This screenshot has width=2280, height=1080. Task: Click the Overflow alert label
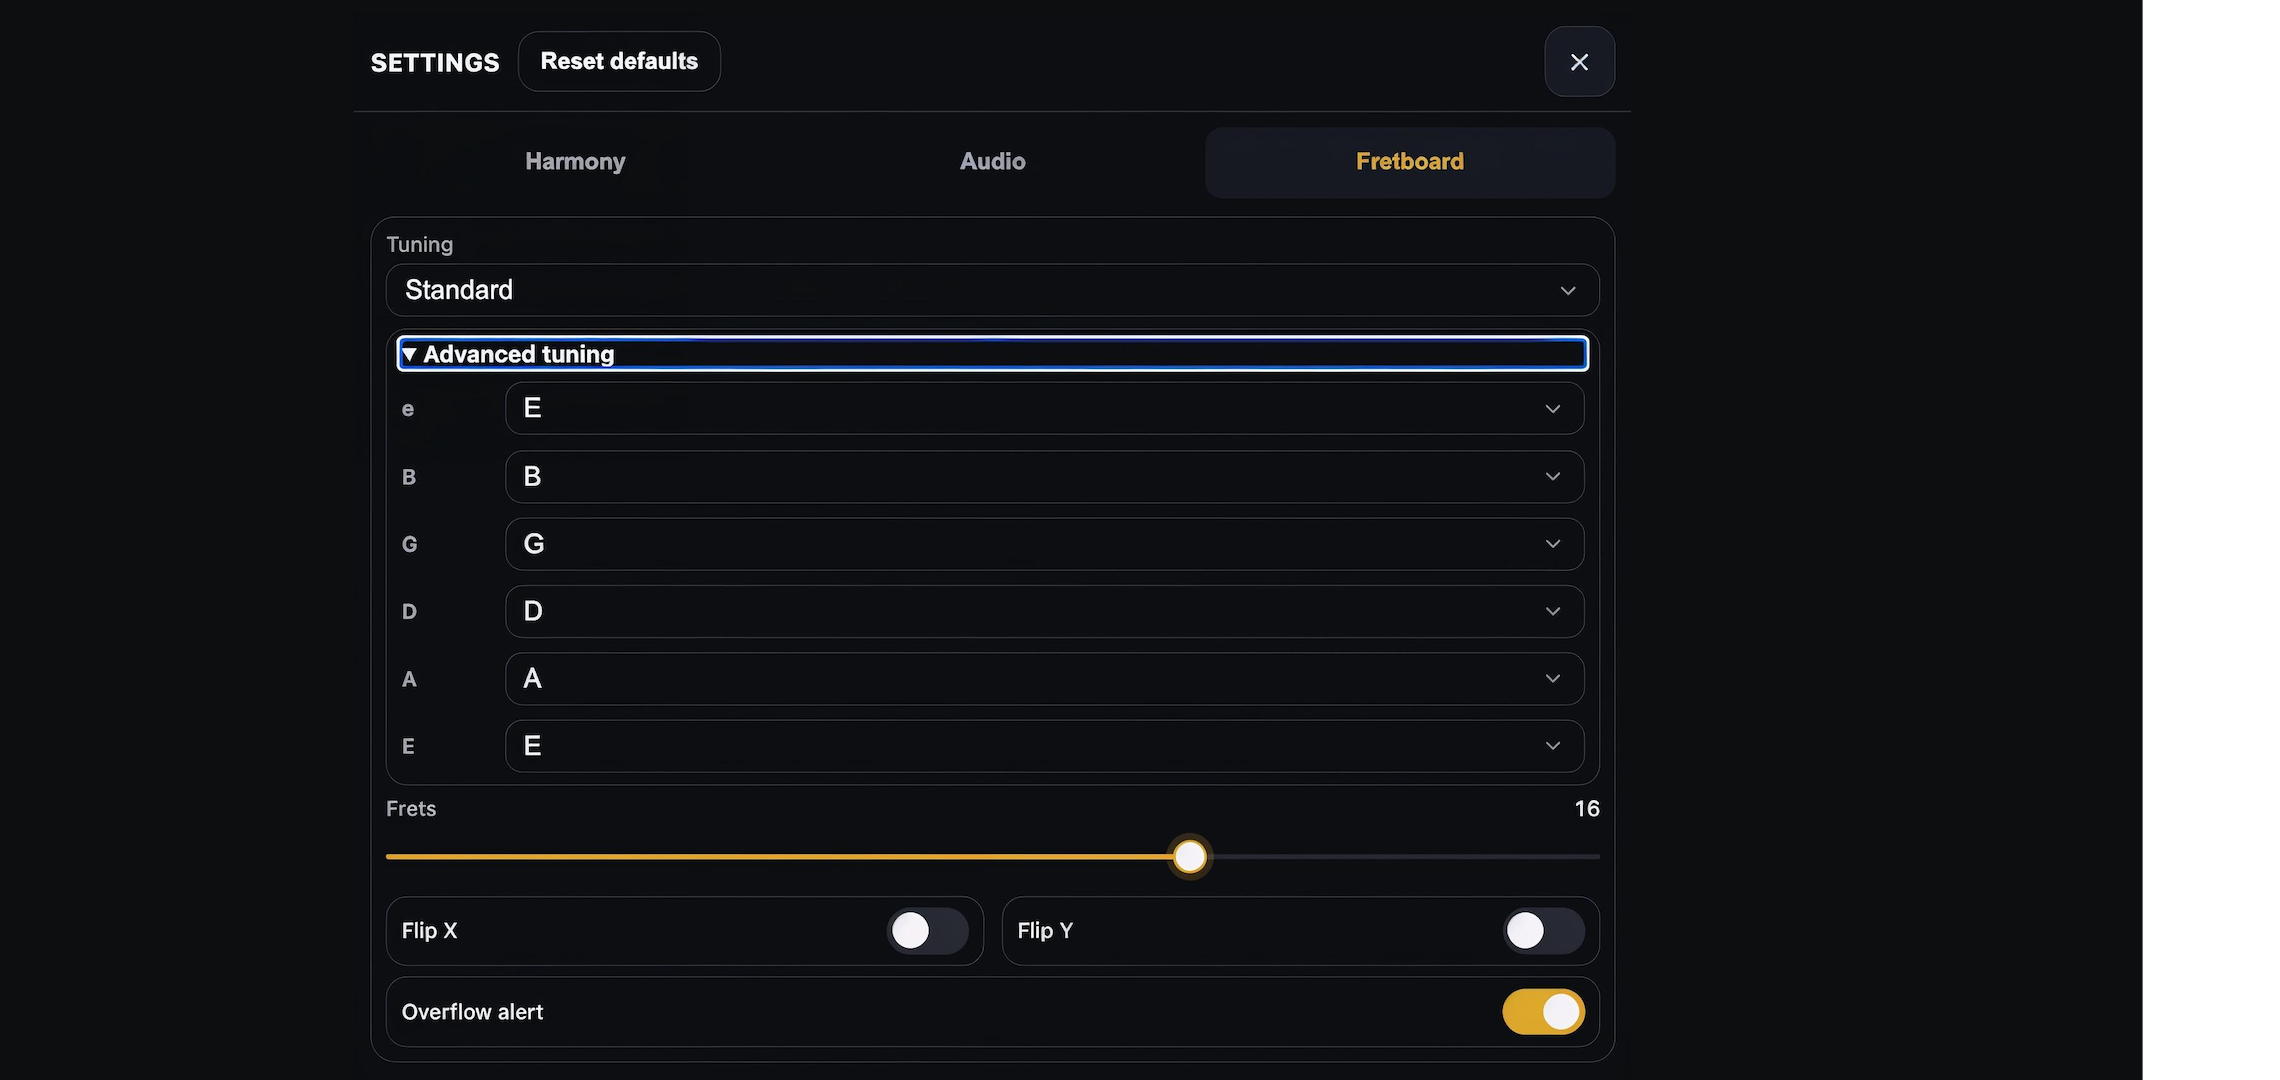coord(472,1012)
